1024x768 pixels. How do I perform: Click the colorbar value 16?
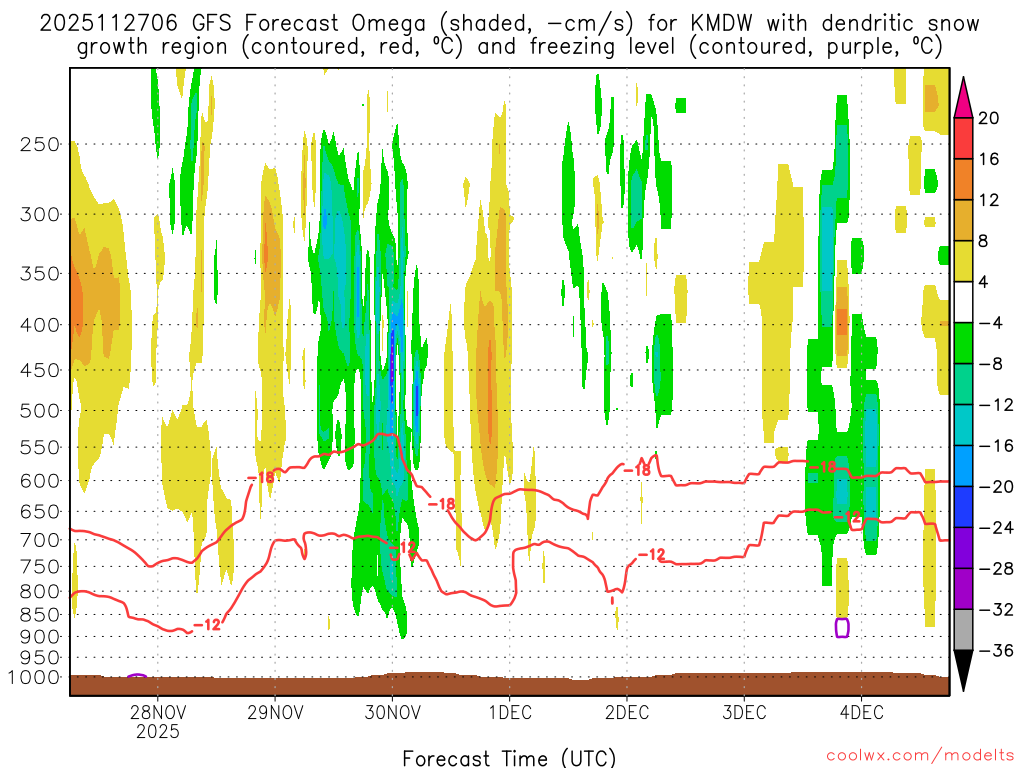tap(989, 159)
